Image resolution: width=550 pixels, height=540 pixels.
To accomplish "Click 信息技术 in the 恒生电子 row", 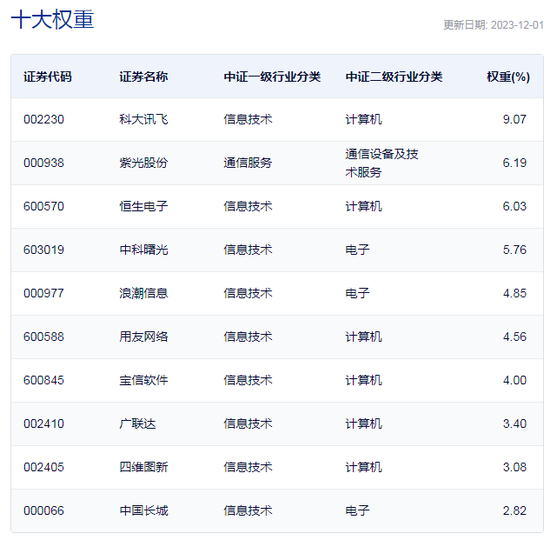I will coord(248,207).
